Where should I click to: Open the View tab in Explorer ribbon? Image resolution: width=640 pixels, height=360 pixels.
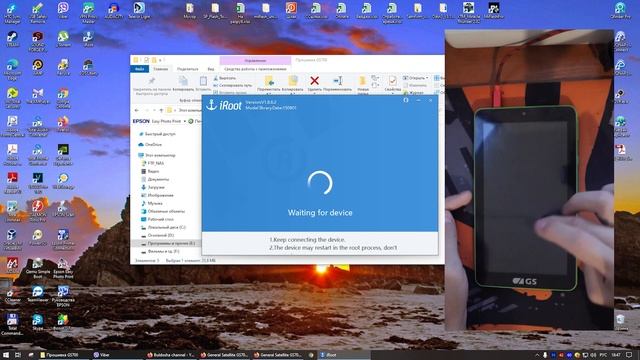(211, 69)
